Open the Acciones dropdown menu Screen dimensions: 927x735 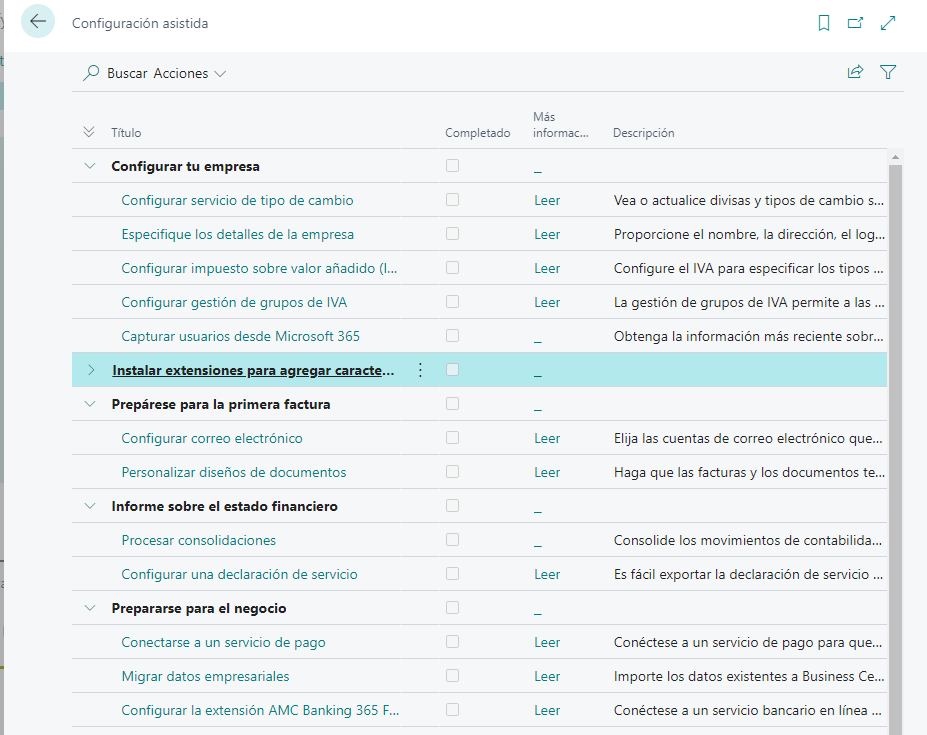click(x=190, y=73)
